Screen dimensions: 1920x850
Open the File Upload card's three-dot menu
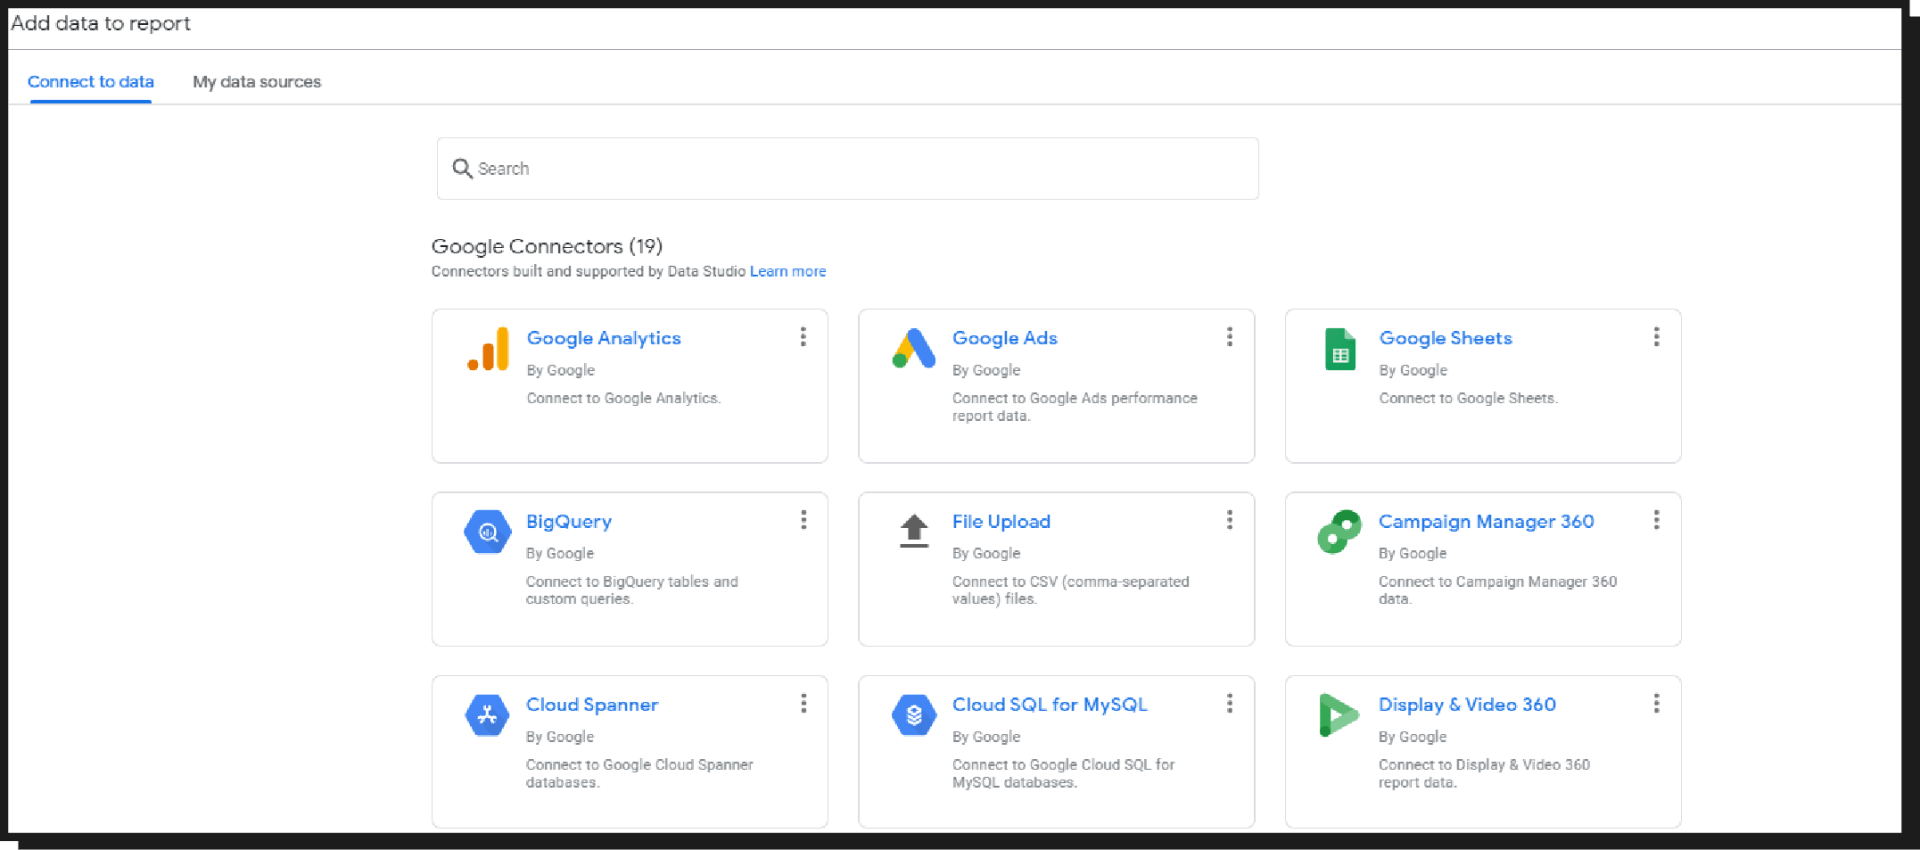click(1230, 520)
